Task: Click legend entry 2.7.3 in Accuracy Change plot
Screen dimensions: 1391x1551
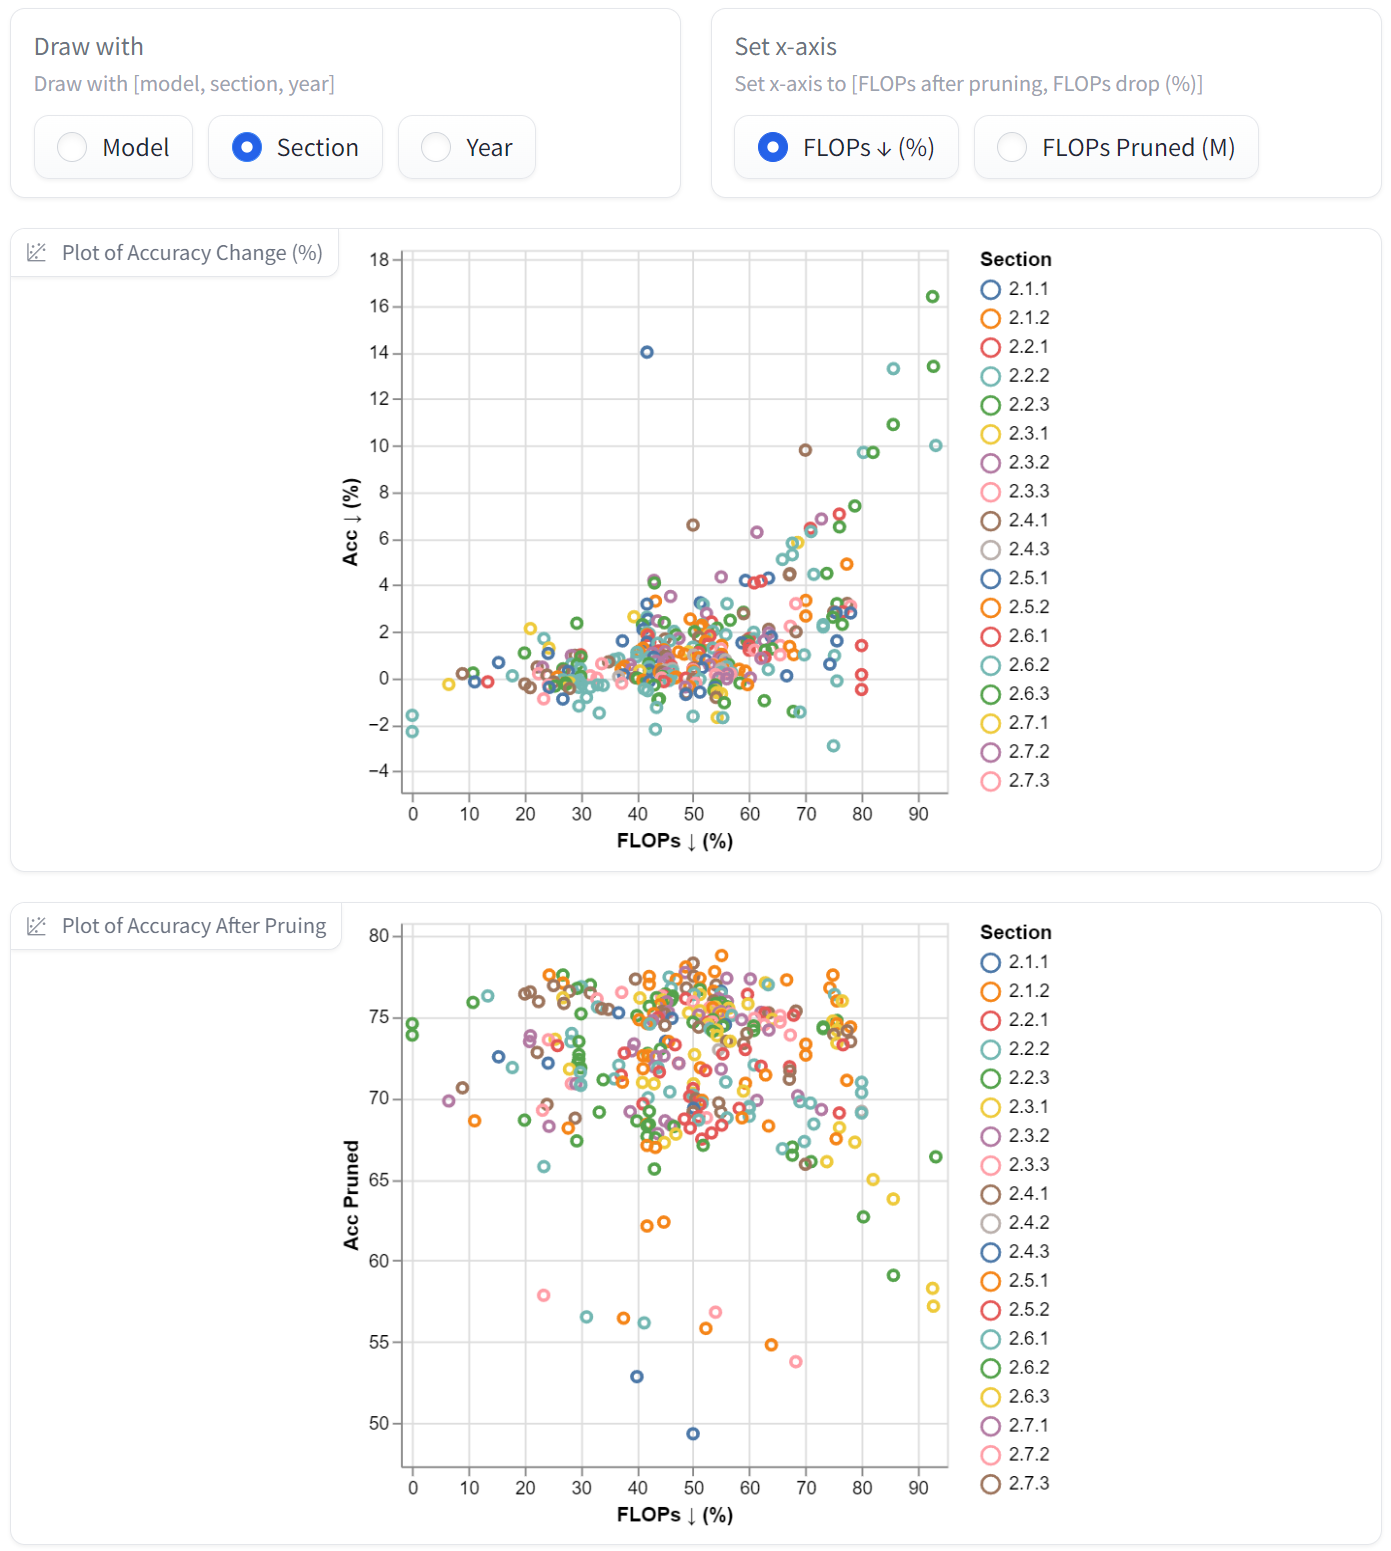Action: 1015,782
